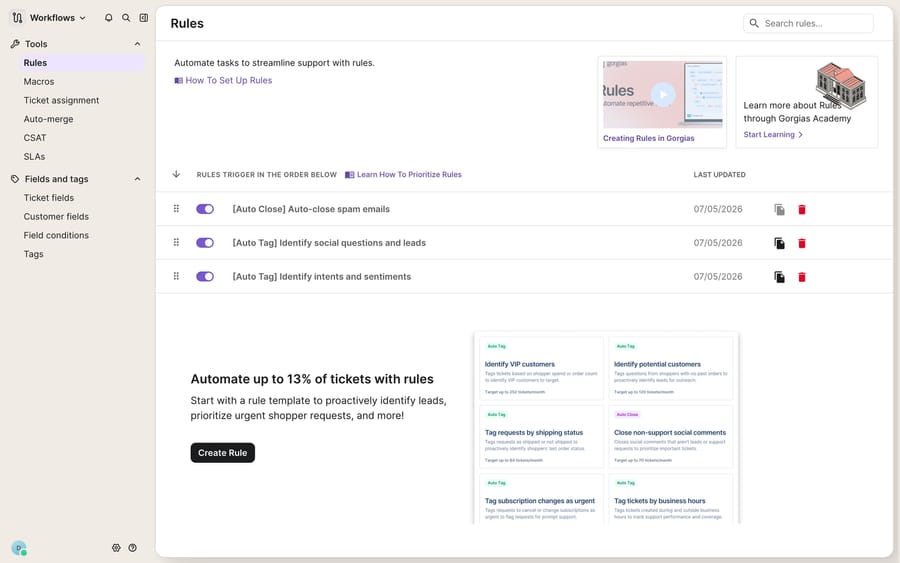Image resolution: width=900 pixels, height=563 pixels.
Task: Open the settings gear icon
Action: pos(116,548)
